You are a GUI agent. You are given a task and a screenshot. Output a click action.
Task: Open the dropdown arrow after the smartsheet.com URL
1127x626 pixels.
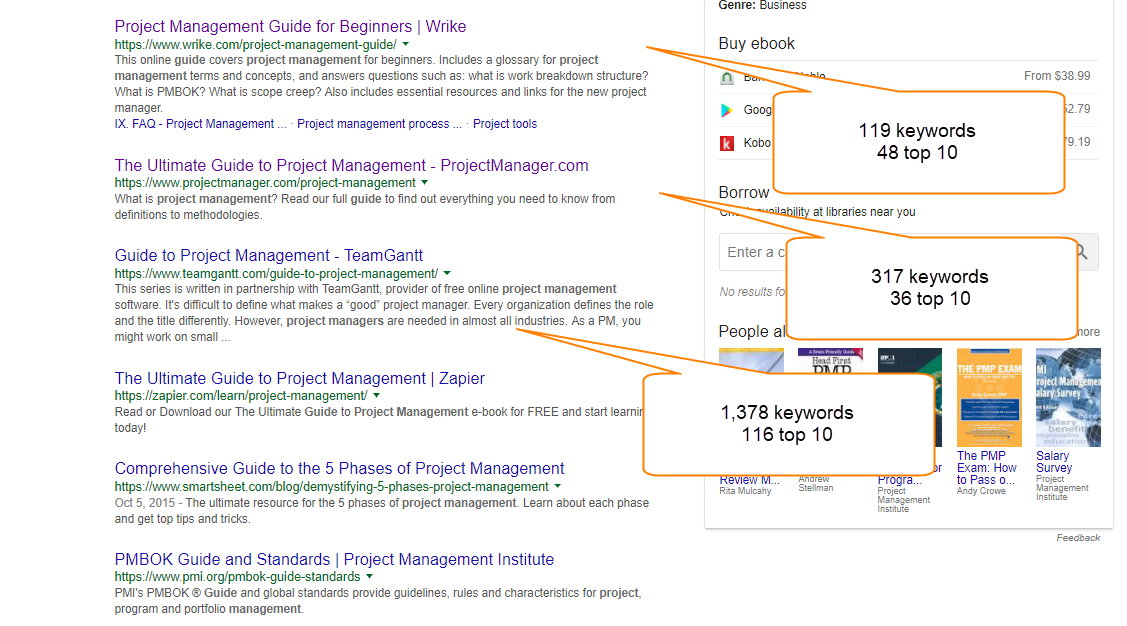coord(558,487)
